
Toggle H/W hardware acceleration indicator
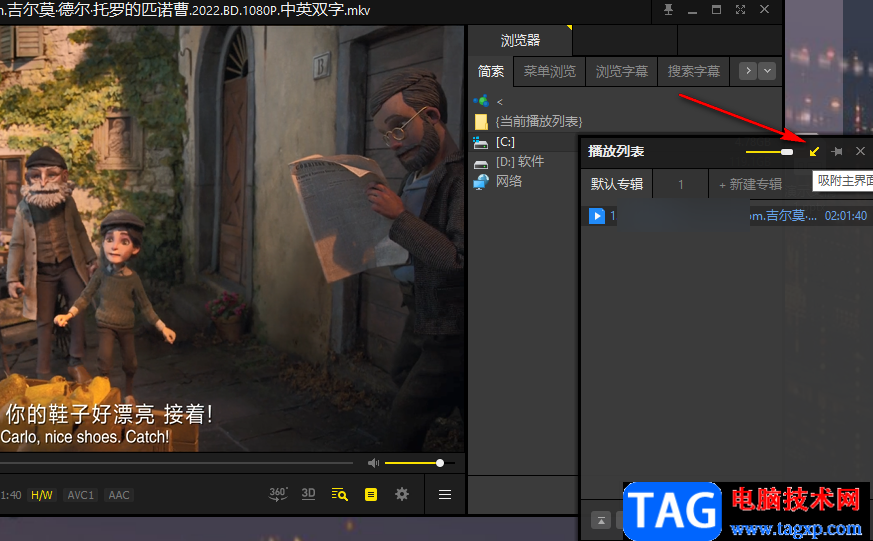42,495
